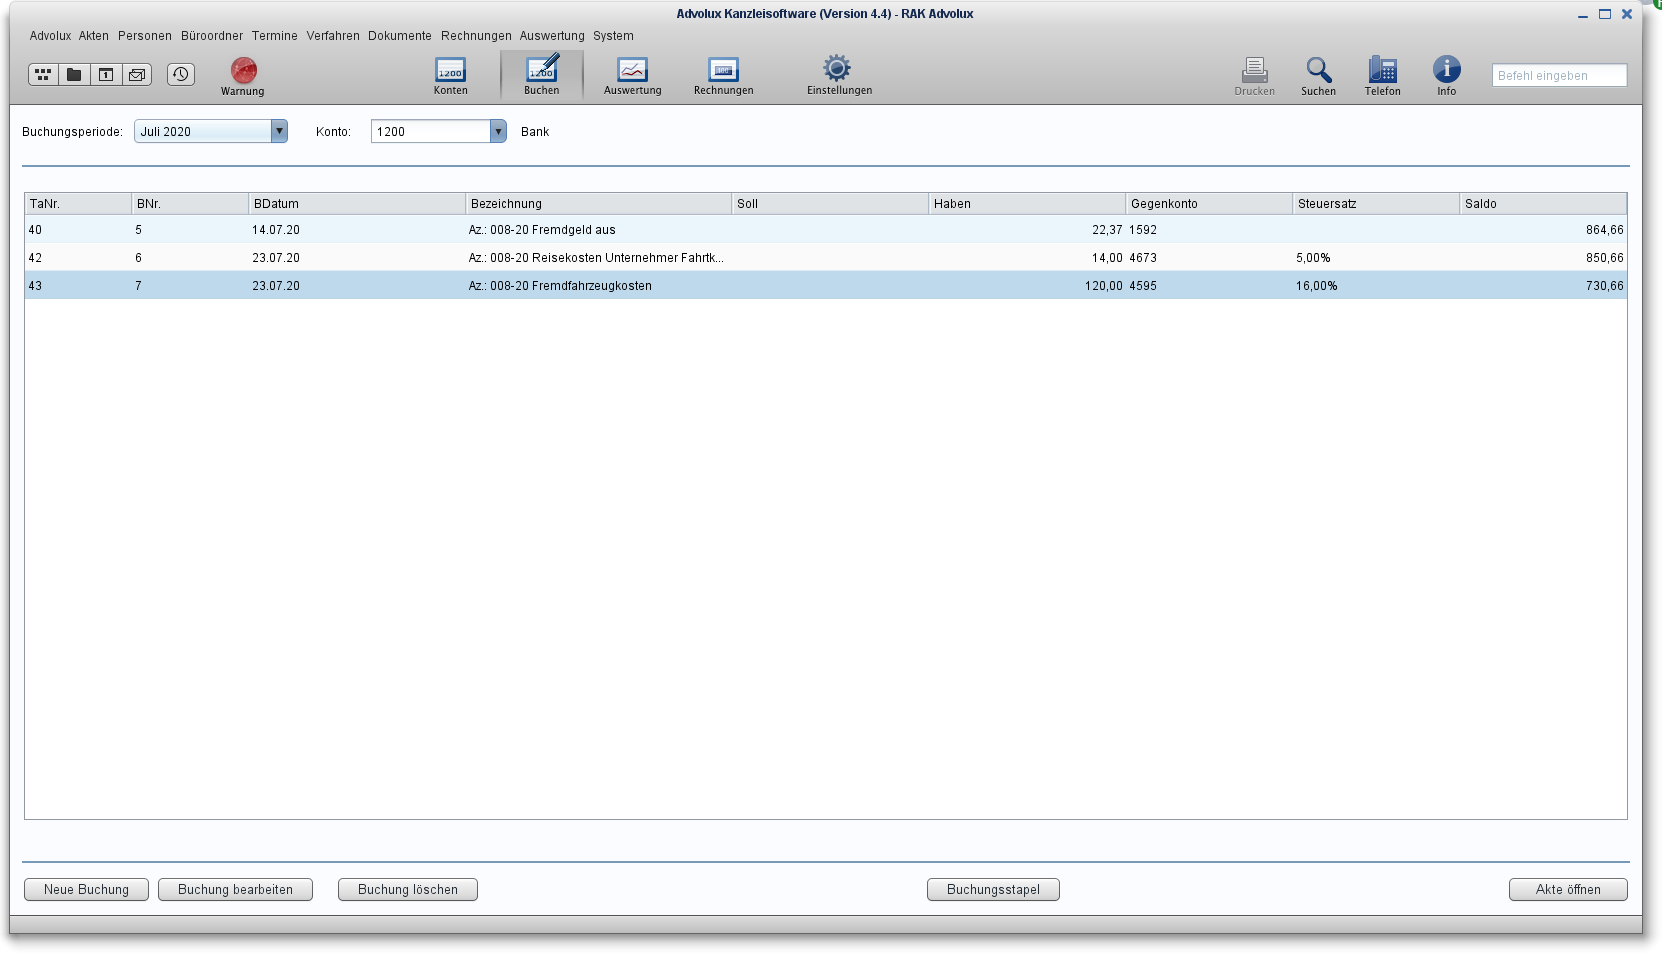Select row 'Az.: 008-20 Fremdgeld aus'

coord(826,229)
